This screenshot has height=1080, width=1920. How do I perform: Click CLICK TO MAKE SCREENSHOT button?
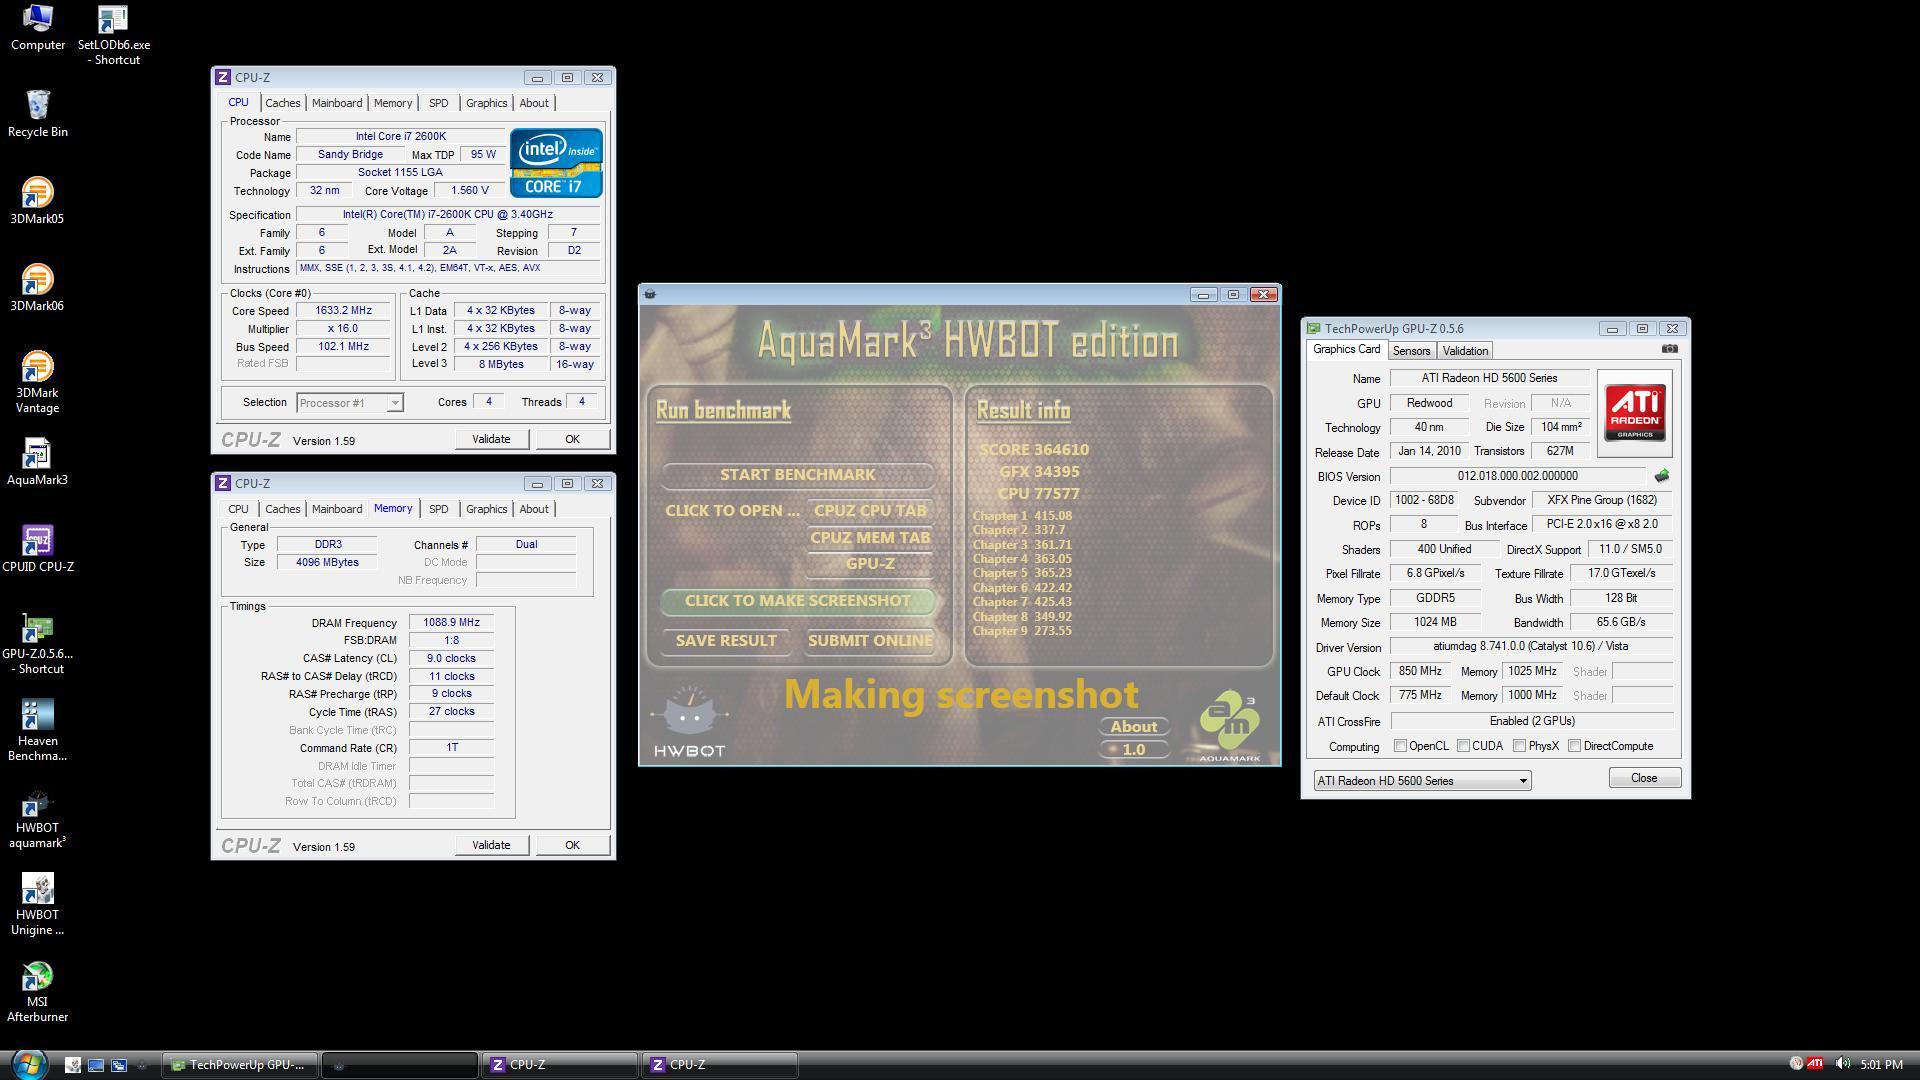tap(797, 601)
